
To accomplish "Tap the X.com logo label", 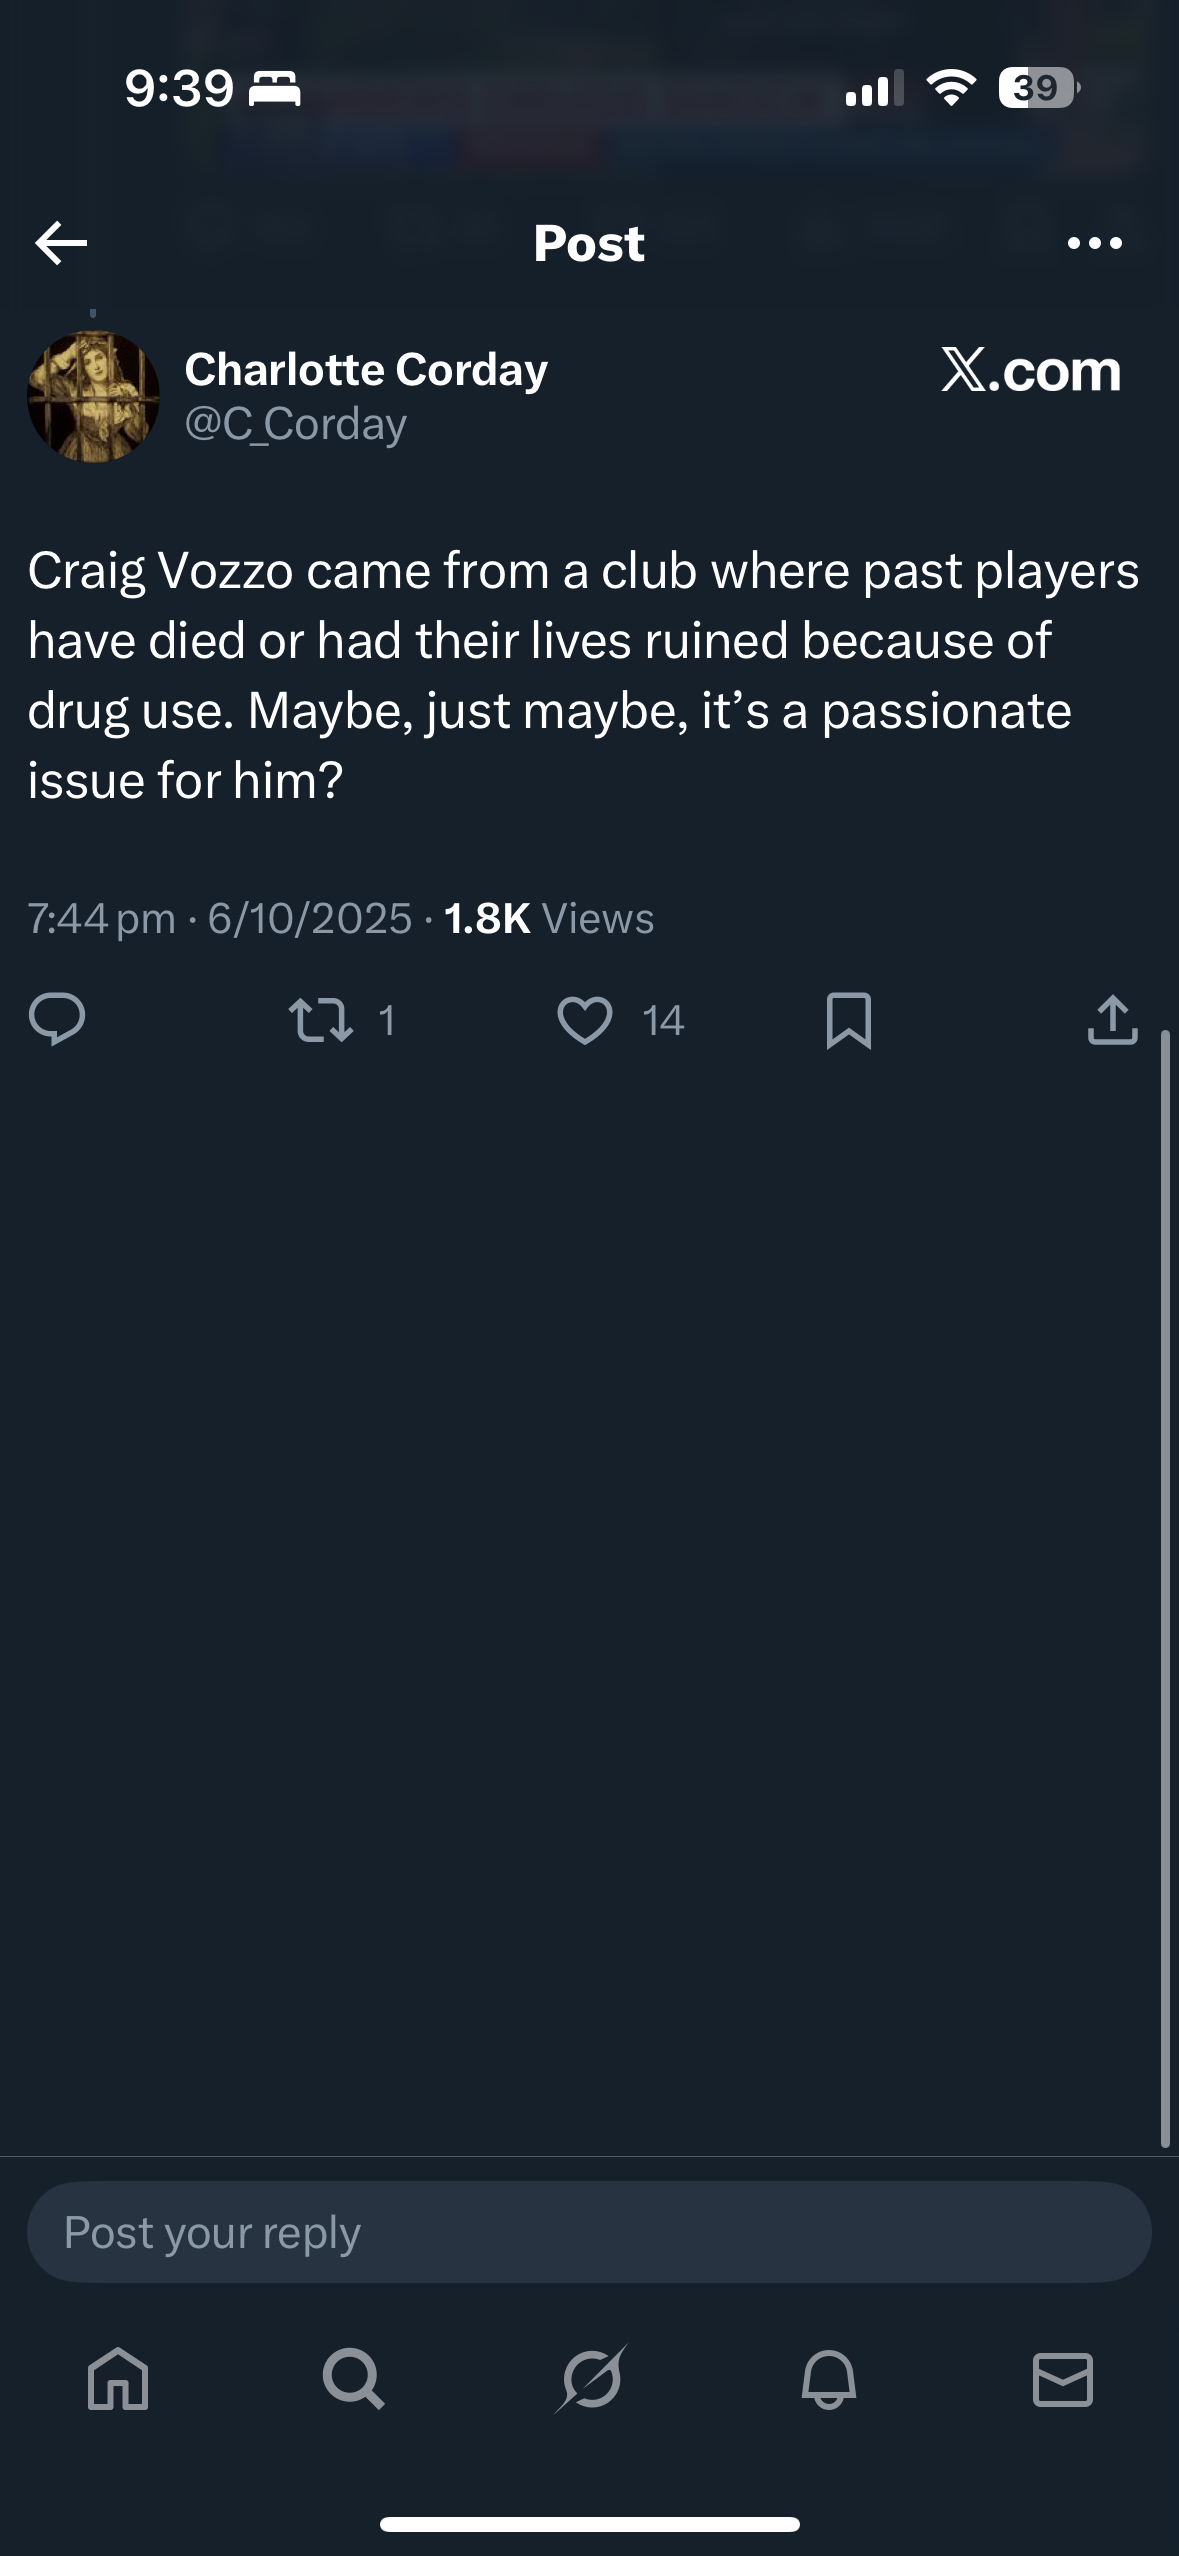I will point(1031,371).
